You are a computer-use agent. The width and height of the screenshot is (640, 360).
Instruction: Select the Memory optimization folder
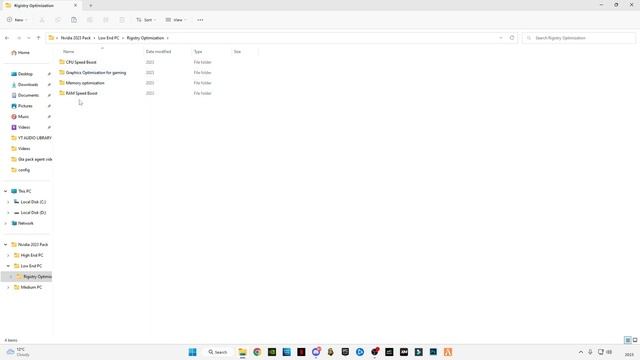[85, 83]
